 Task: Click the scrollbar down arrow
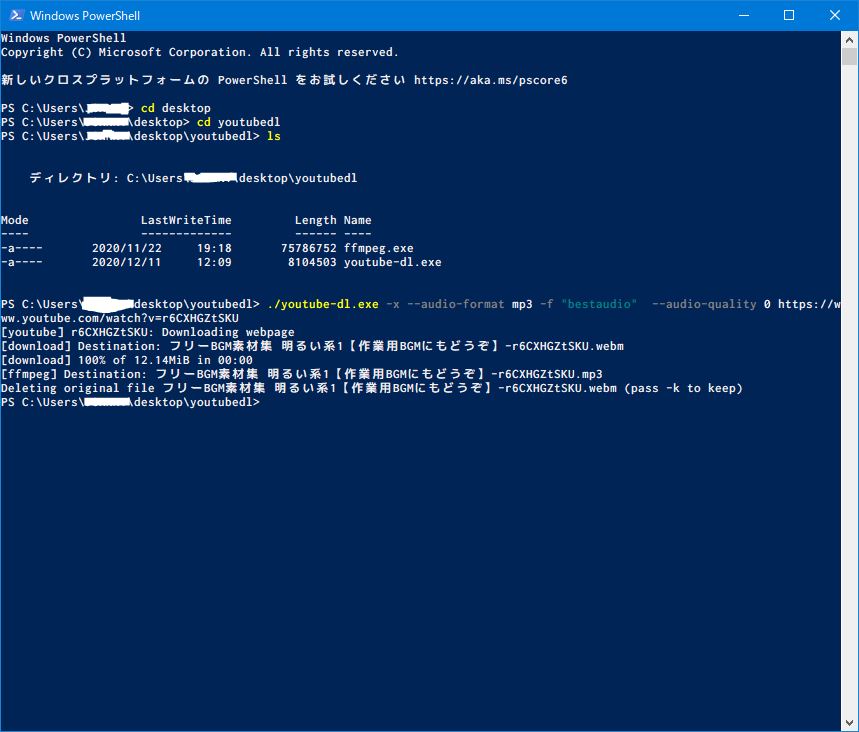point(849,723)
